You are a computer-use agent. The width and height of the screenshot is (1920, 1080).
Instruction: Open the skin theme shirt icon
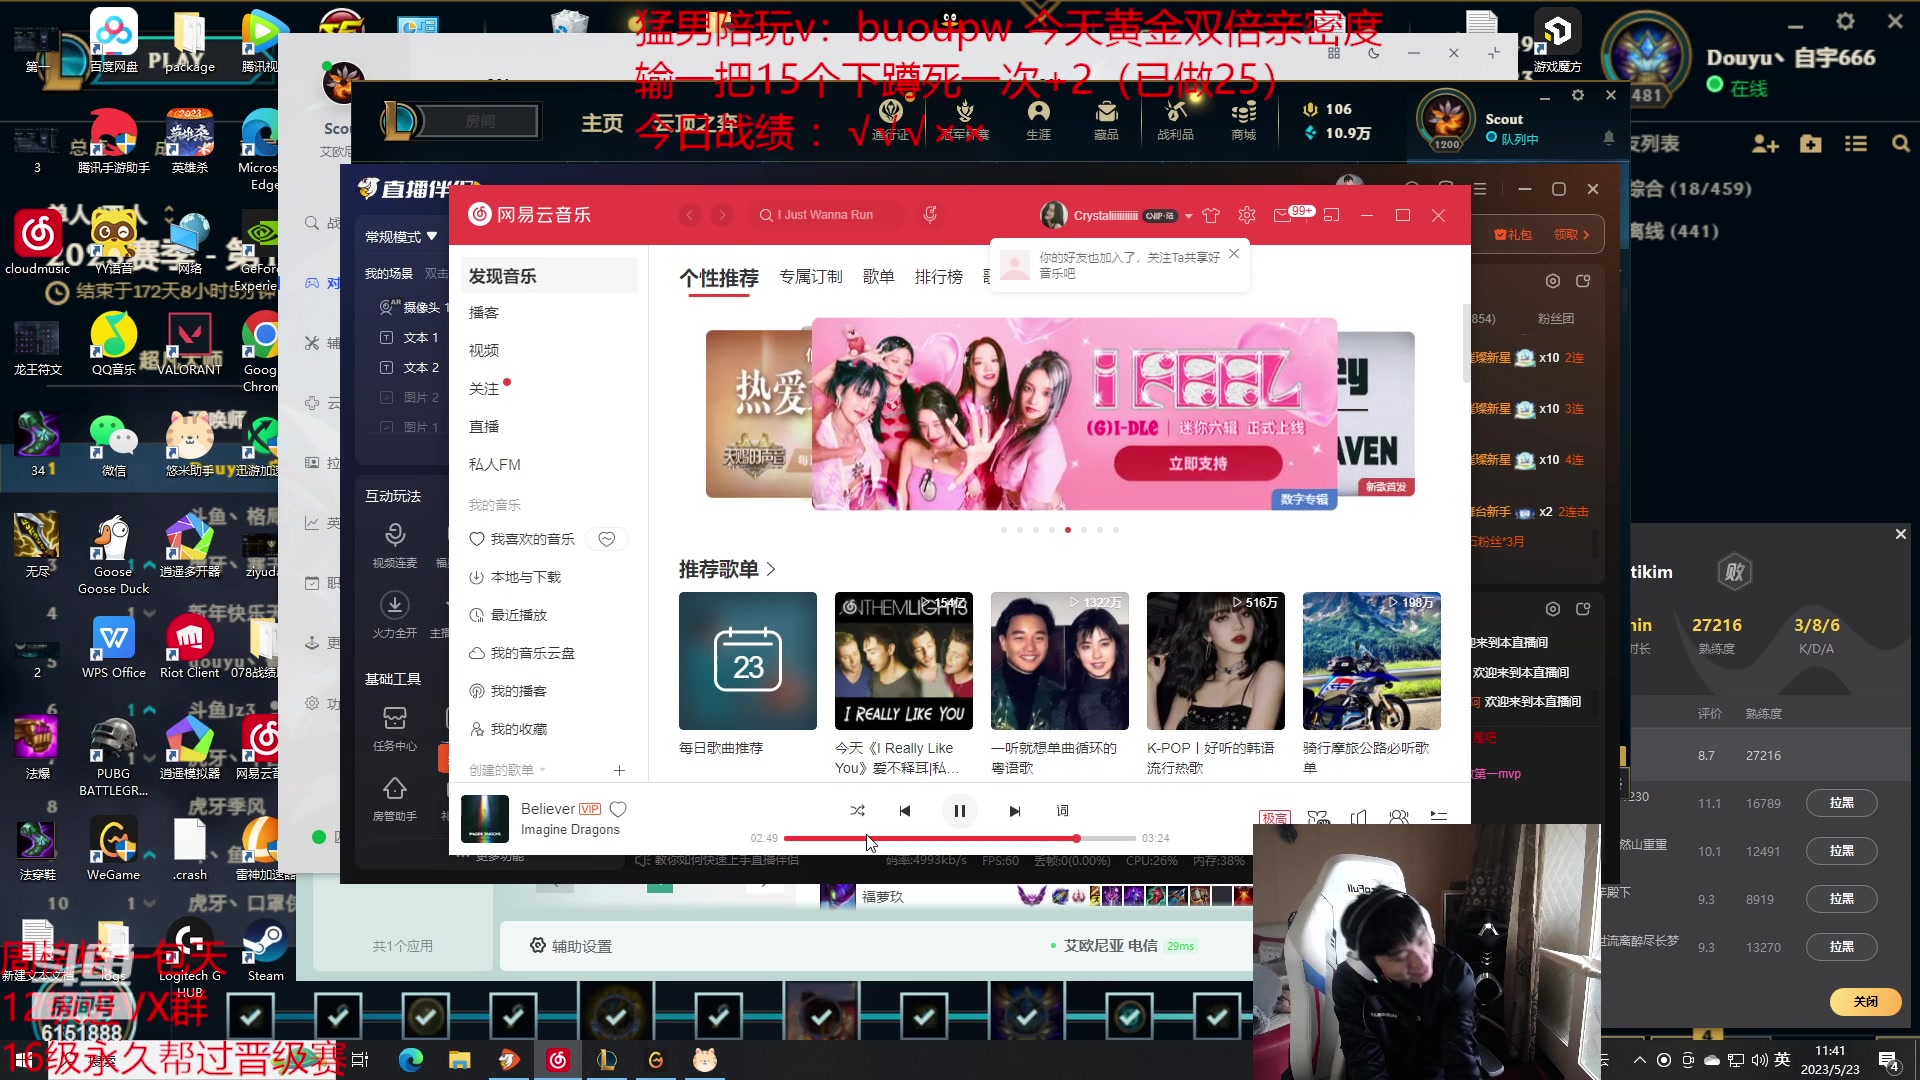1211,215
